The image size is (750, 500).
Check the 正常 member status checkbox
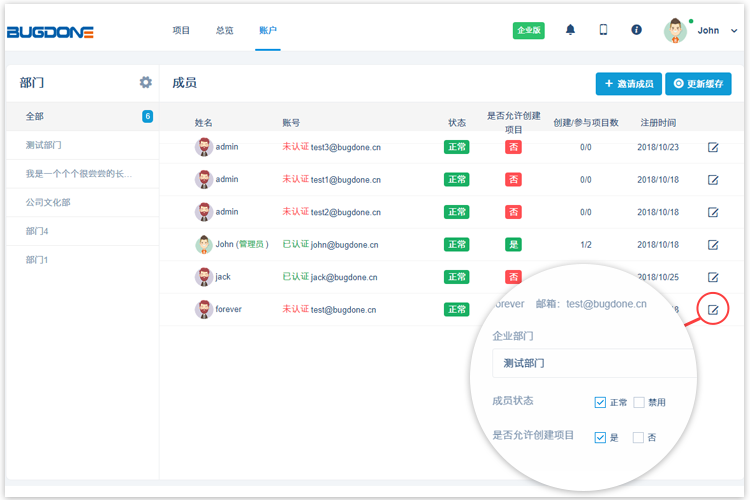600,402
